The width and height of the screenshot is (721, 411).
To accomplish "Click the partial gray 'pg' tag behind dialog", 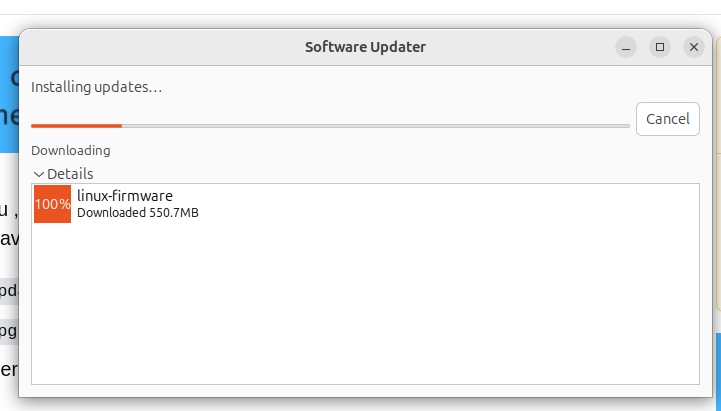I will [8, 329].
